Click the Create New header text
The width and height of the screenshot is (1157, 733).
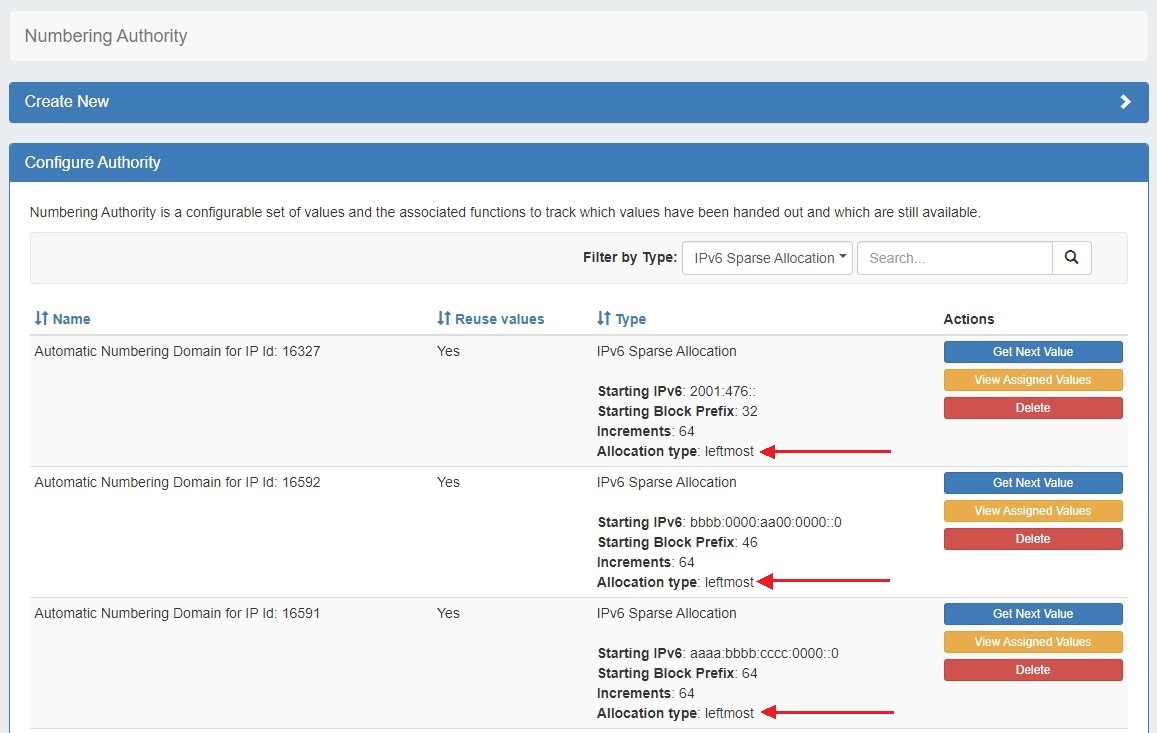(67, 102)
